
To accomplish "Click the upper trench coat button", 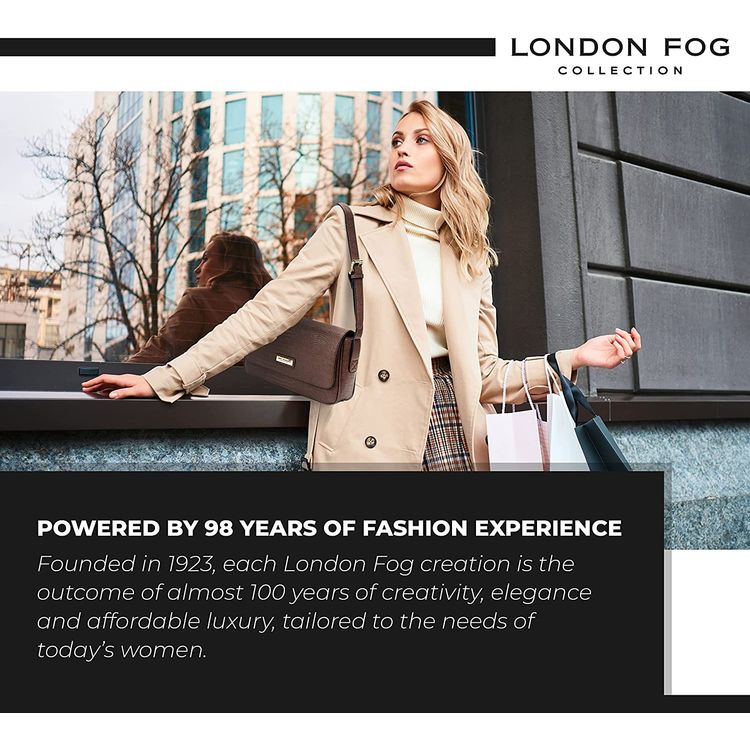I will coord(384,376).
